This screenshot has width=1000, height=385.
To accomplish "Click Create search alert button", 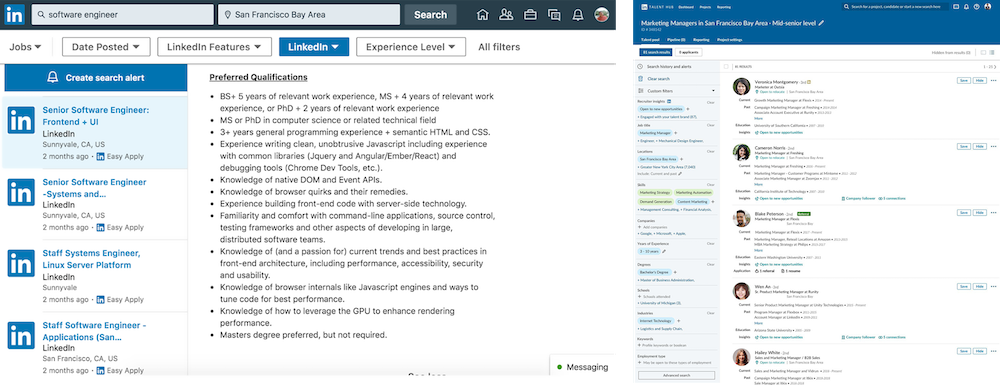I will click(96, 78).
